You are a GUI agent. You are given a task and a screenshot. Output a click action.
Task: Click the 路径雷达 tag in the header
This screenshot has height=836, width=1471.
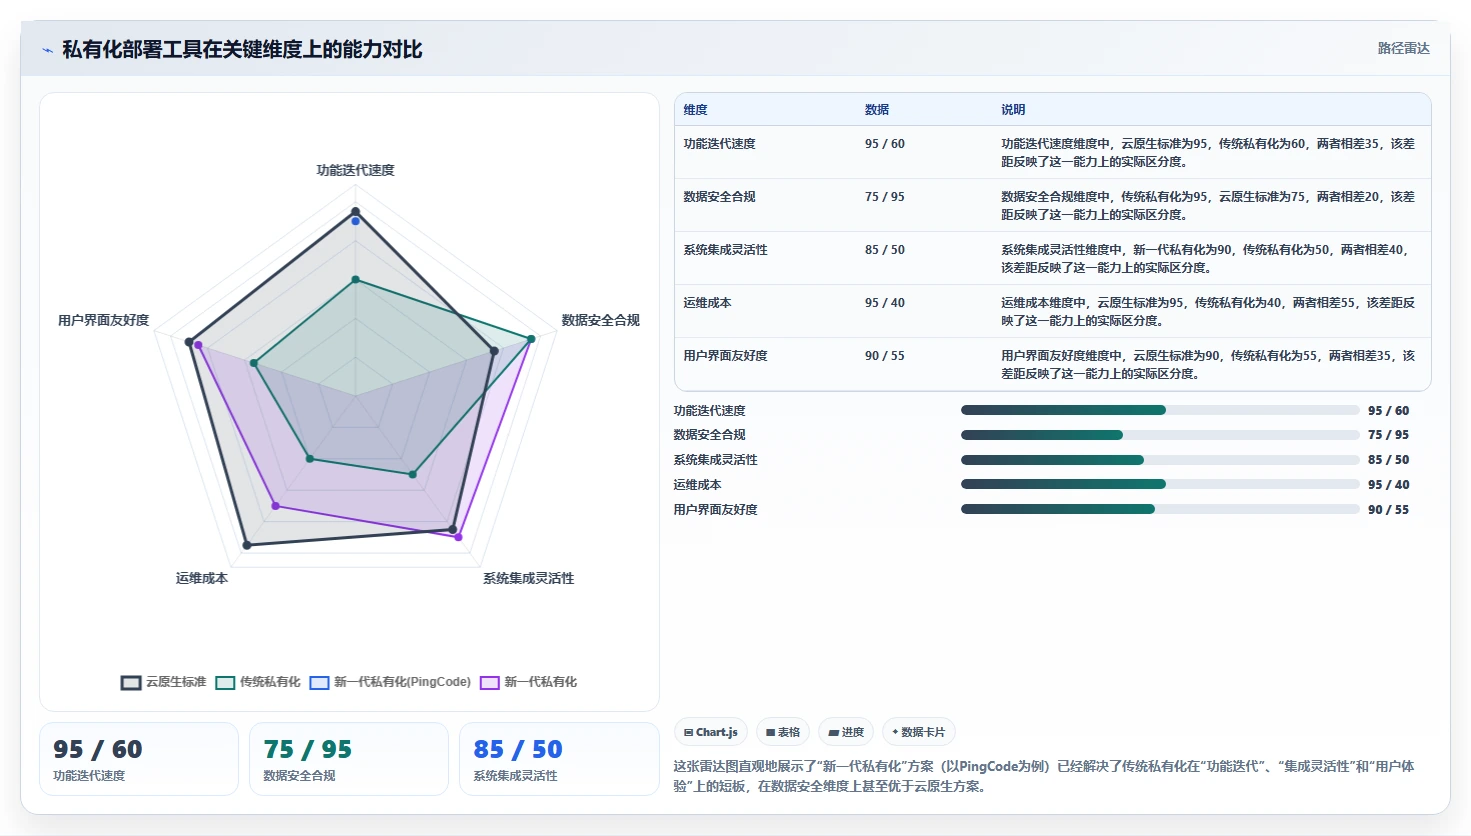[1403, 48]
